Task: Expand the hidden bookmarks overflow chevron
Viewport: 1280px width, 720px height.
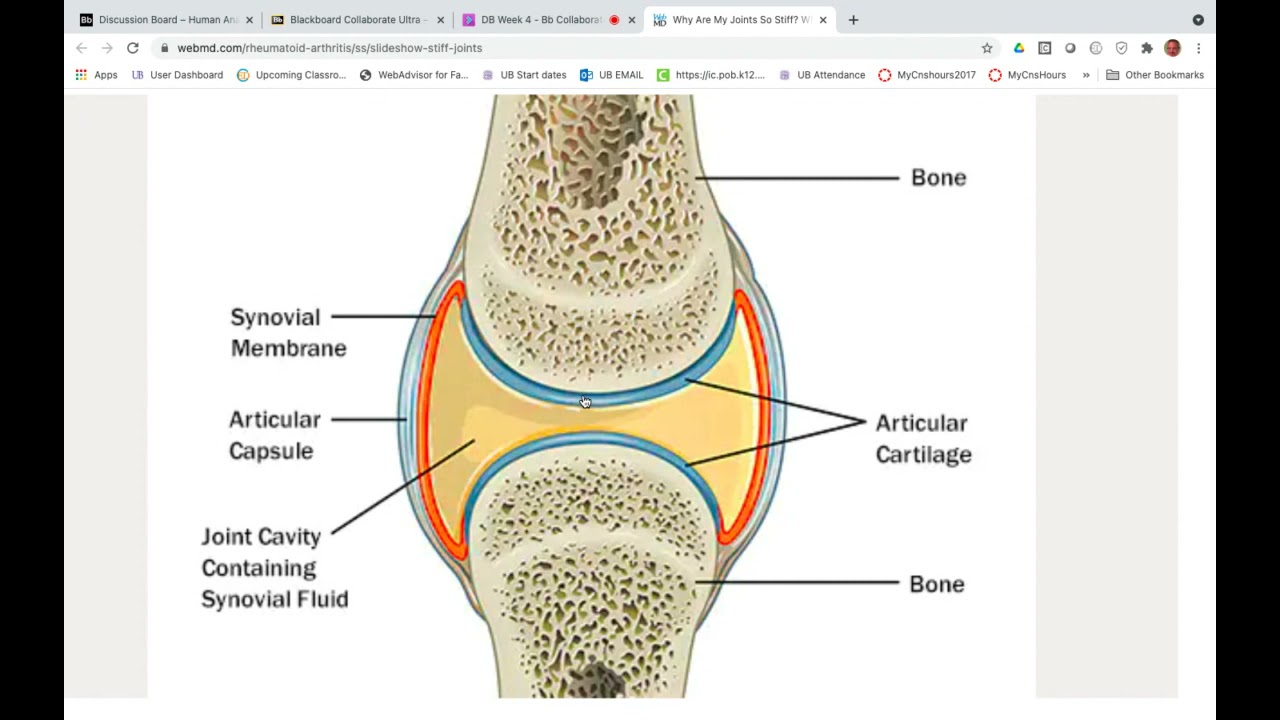Action: (x=1086, y=75)
